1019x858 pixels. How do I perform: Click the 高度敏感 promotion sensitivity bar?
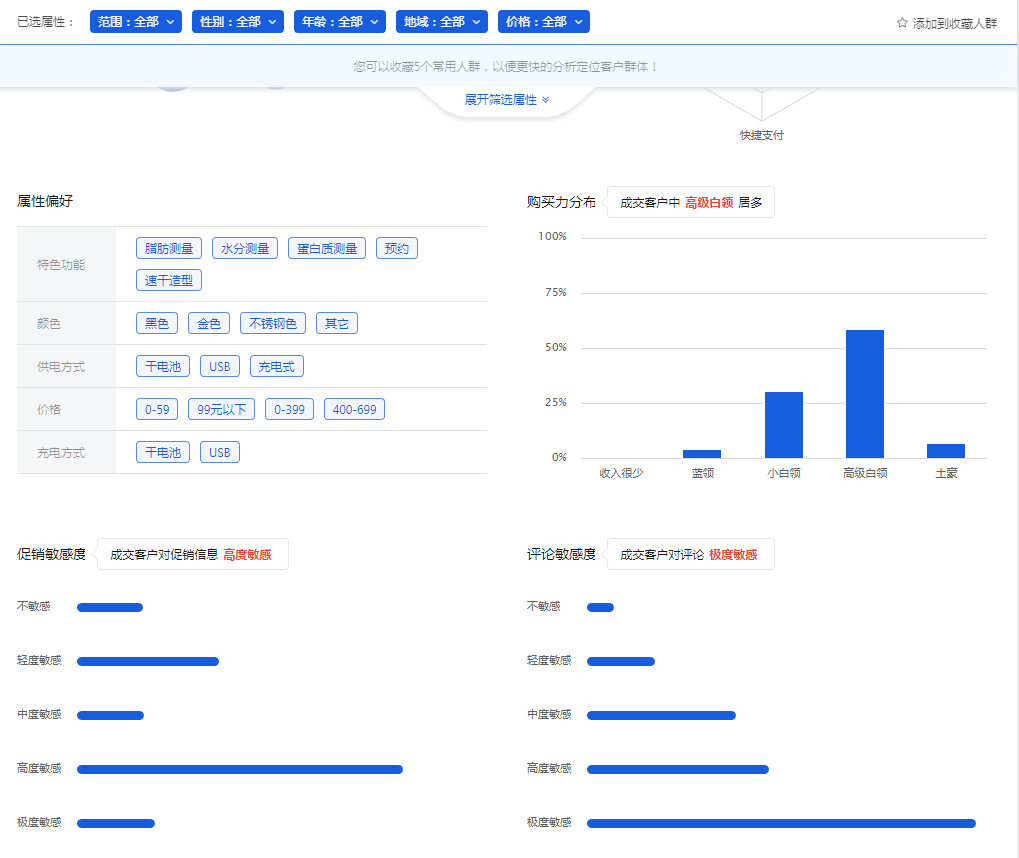[x=239, y=769]
